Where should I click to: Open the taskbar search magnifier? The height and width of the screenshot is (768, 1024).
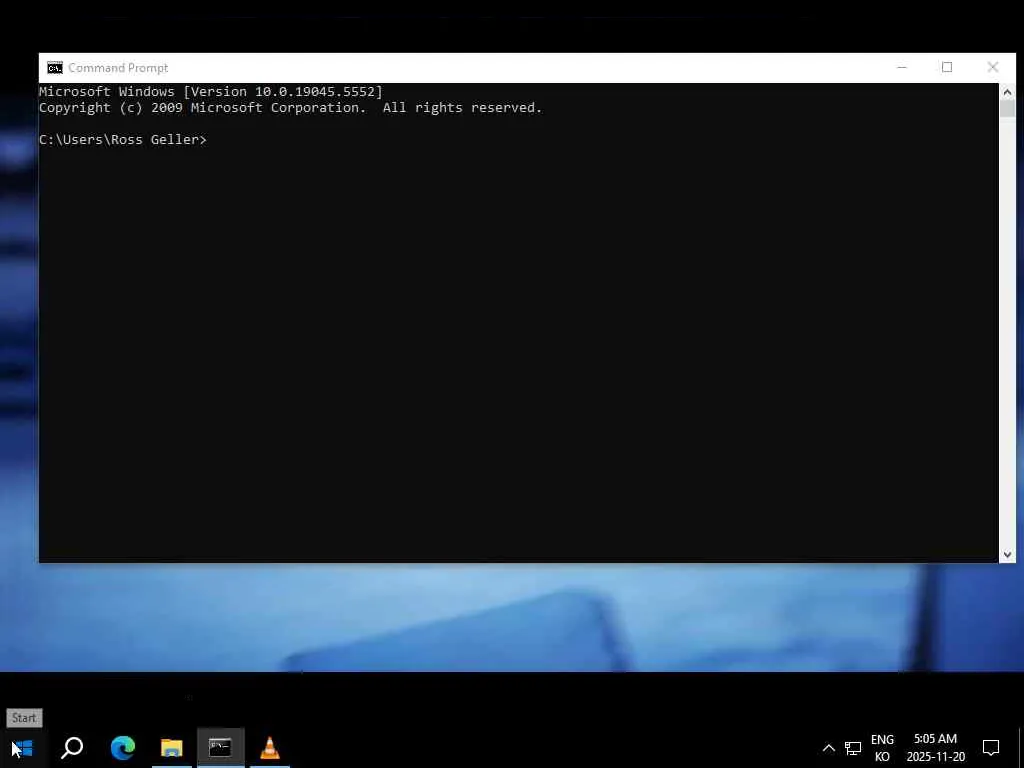point(72,748)
